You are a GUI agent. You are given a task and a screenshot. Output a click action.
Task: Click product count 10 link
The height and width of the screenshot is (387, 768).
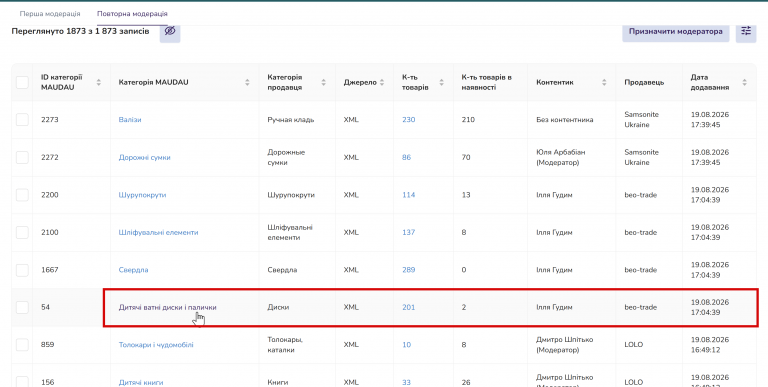[x=407, y=345]
